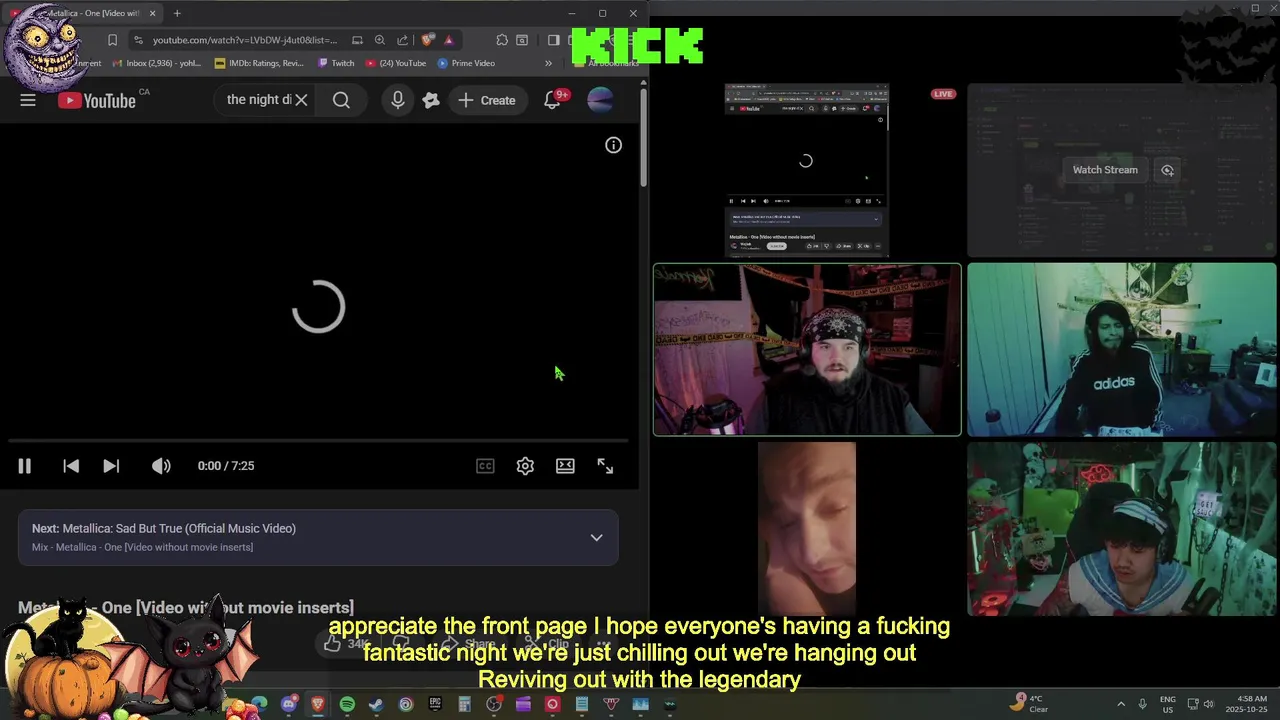Viewport: 1280px width, 720px height.
Task: Bookmark this page icon in toolbar
Action: [x=112, y=40]
